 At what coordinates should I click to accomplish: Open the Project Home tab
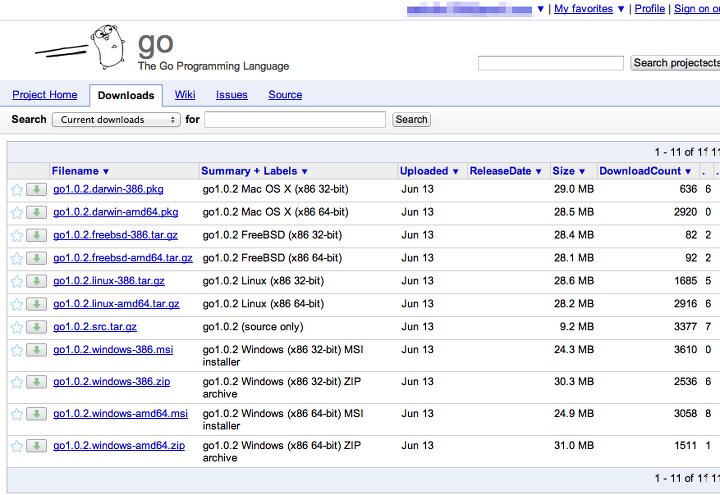pos(45,95)
